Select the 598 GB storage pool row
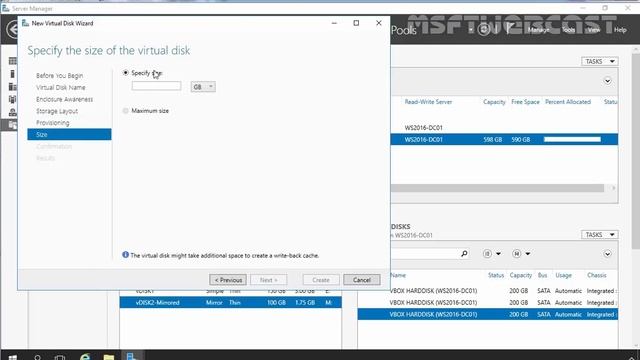640x360 pixels. point(504,140)
